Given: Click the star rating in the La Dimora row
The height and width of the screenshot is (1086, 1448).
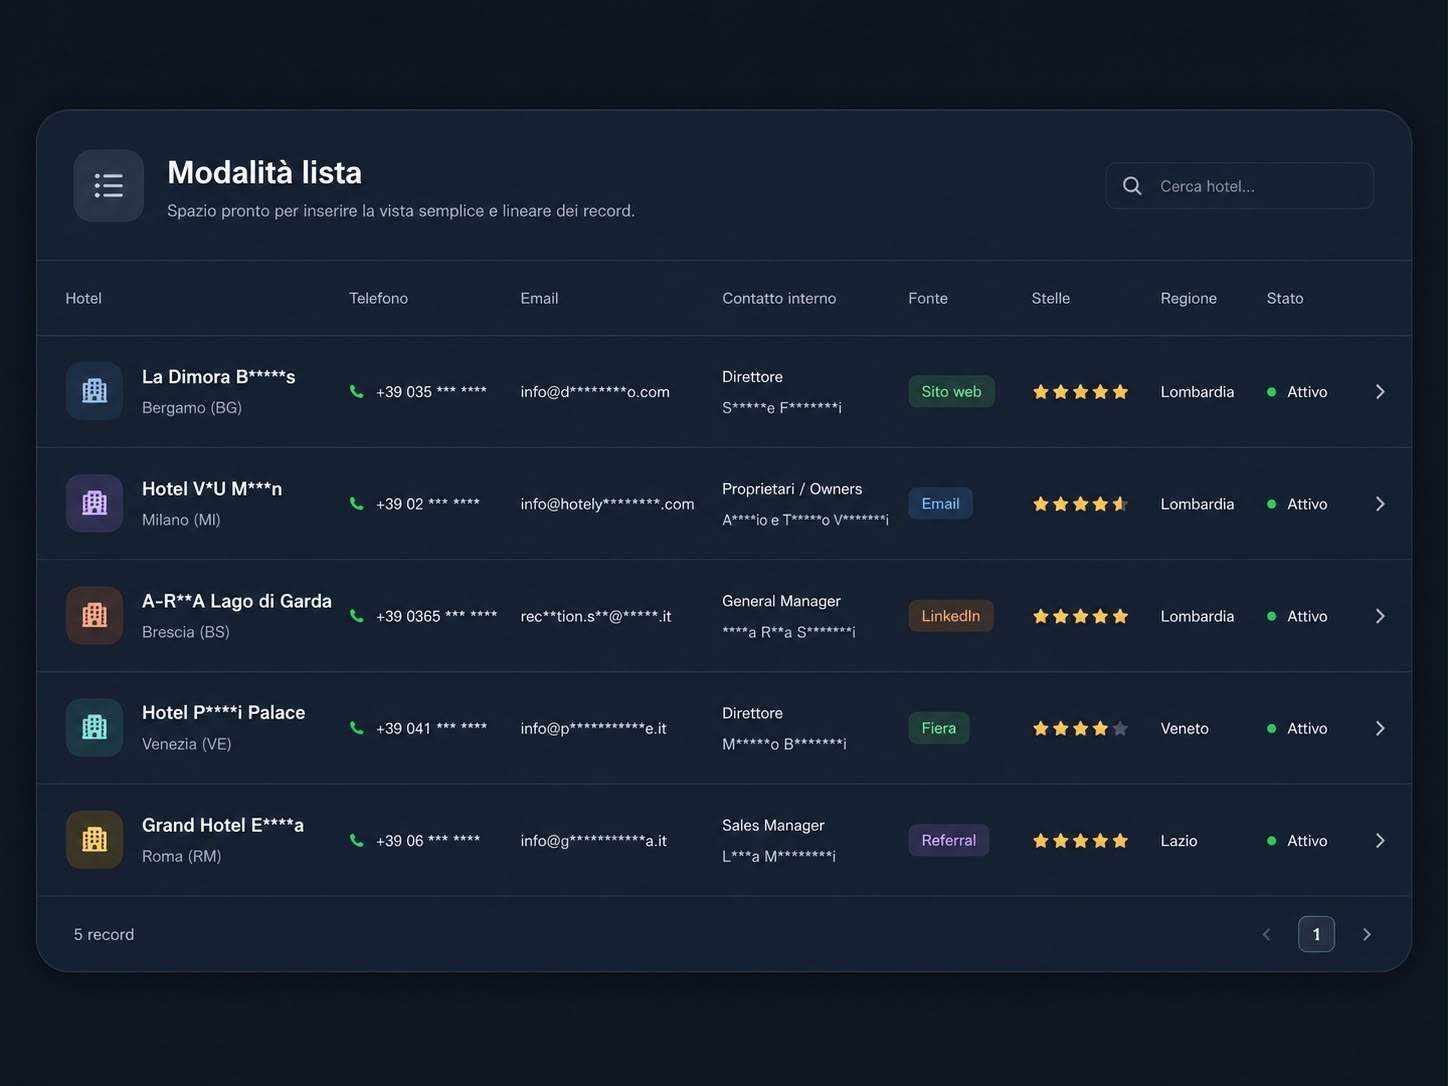Looking at the screenshot, I should pyautogui.click(x=1080, y=391).
